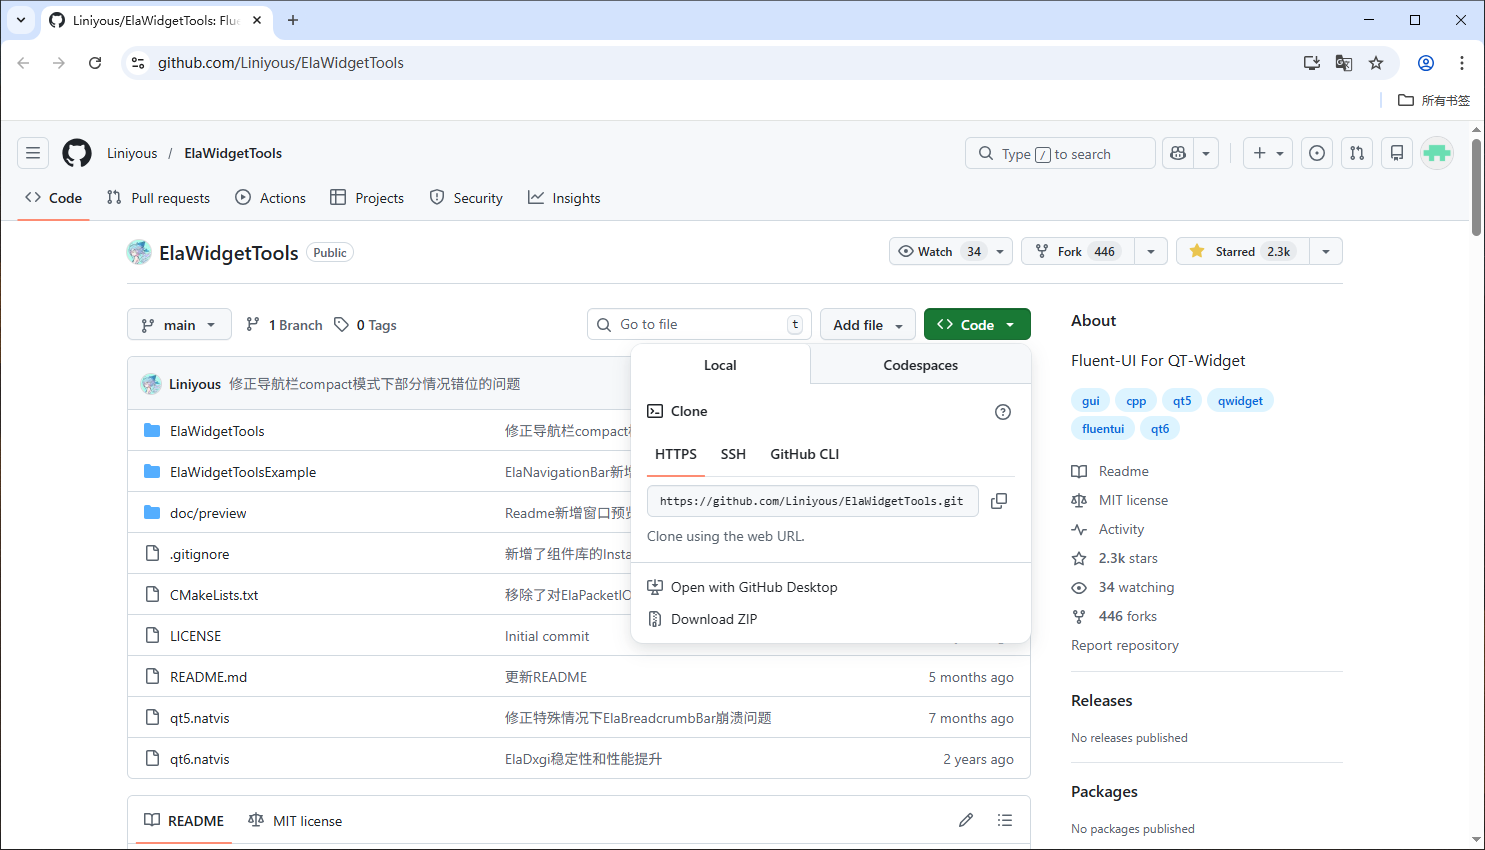Open the all bookmarks folder
1485x850 pixels.
click(1434, 100)
